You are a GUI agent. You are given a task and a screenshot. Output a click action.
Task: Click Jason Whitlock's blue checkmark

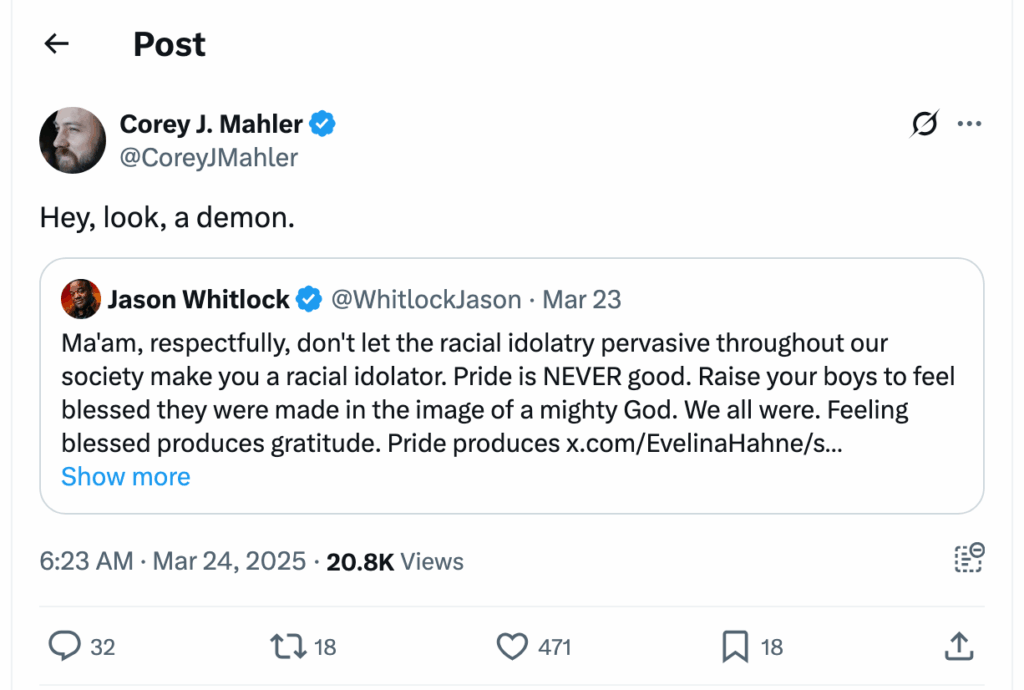pyautogui.click(x=308, y=299)
